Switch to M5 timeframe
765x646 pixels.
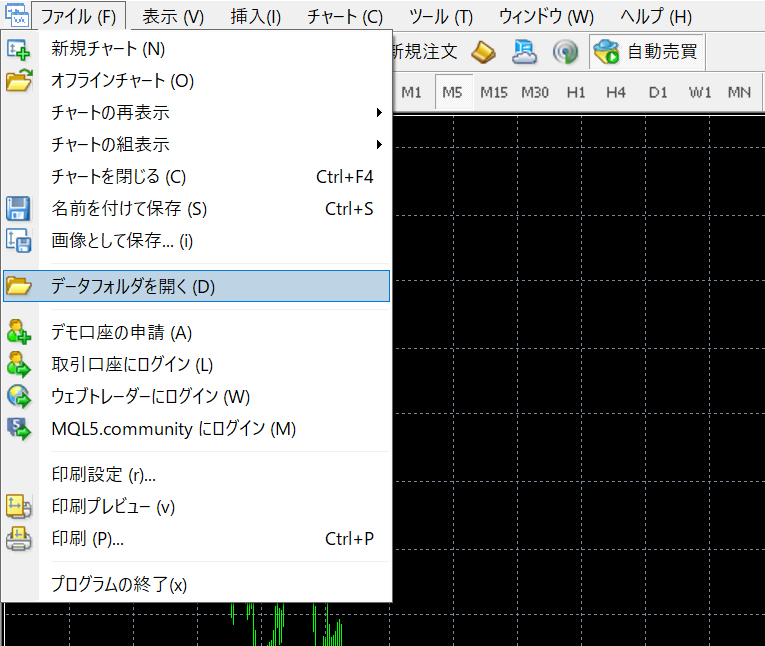452,92
